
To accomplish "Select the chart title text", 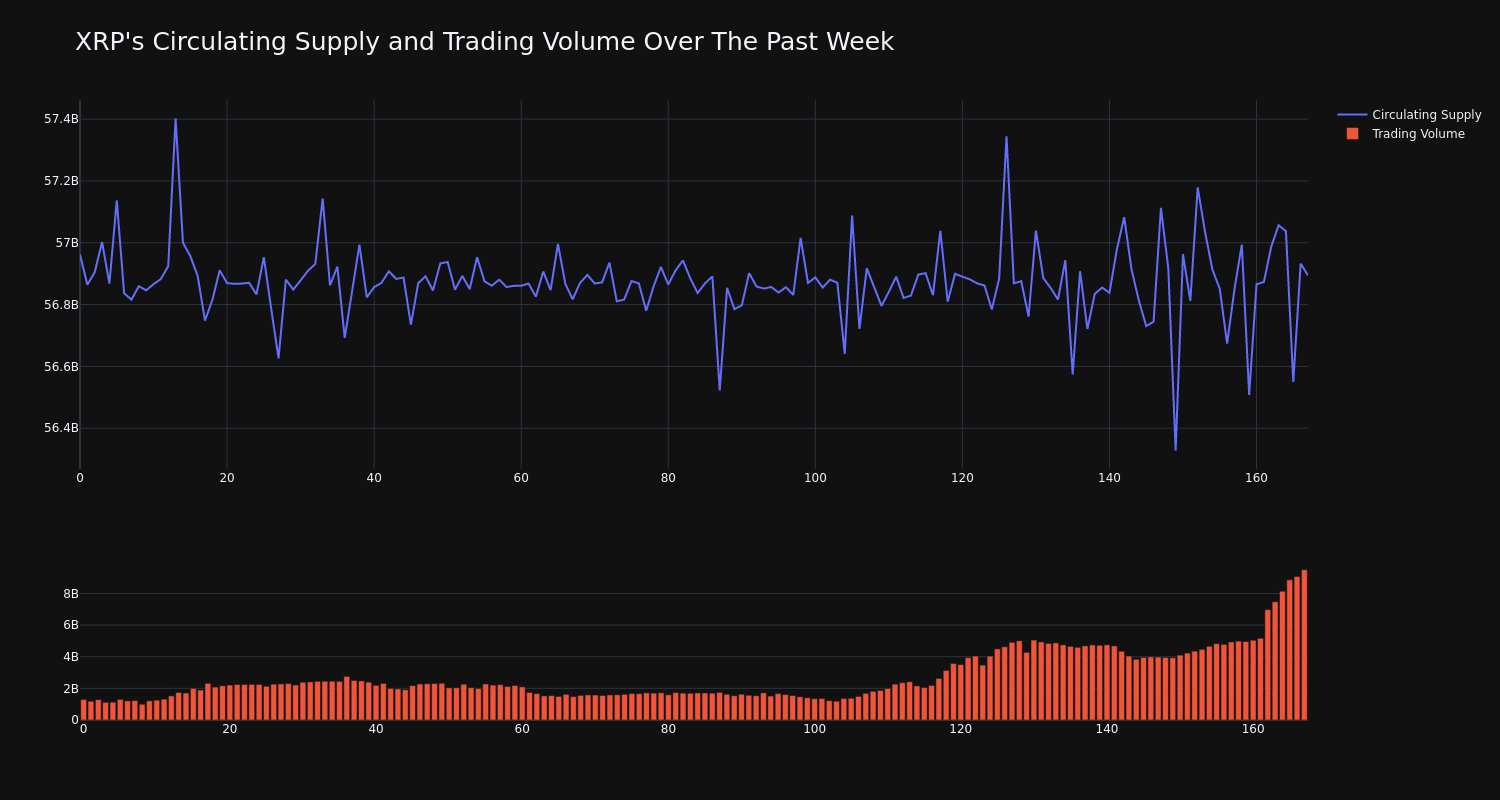I will click(484, 42).
